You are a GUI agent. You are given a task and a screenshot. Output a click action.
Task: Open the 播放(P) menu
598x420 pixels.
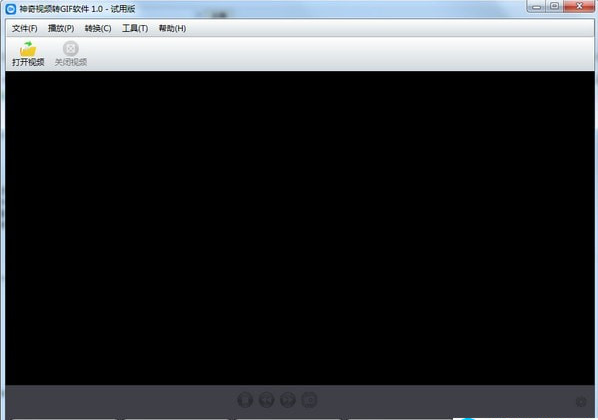[61, 28]
